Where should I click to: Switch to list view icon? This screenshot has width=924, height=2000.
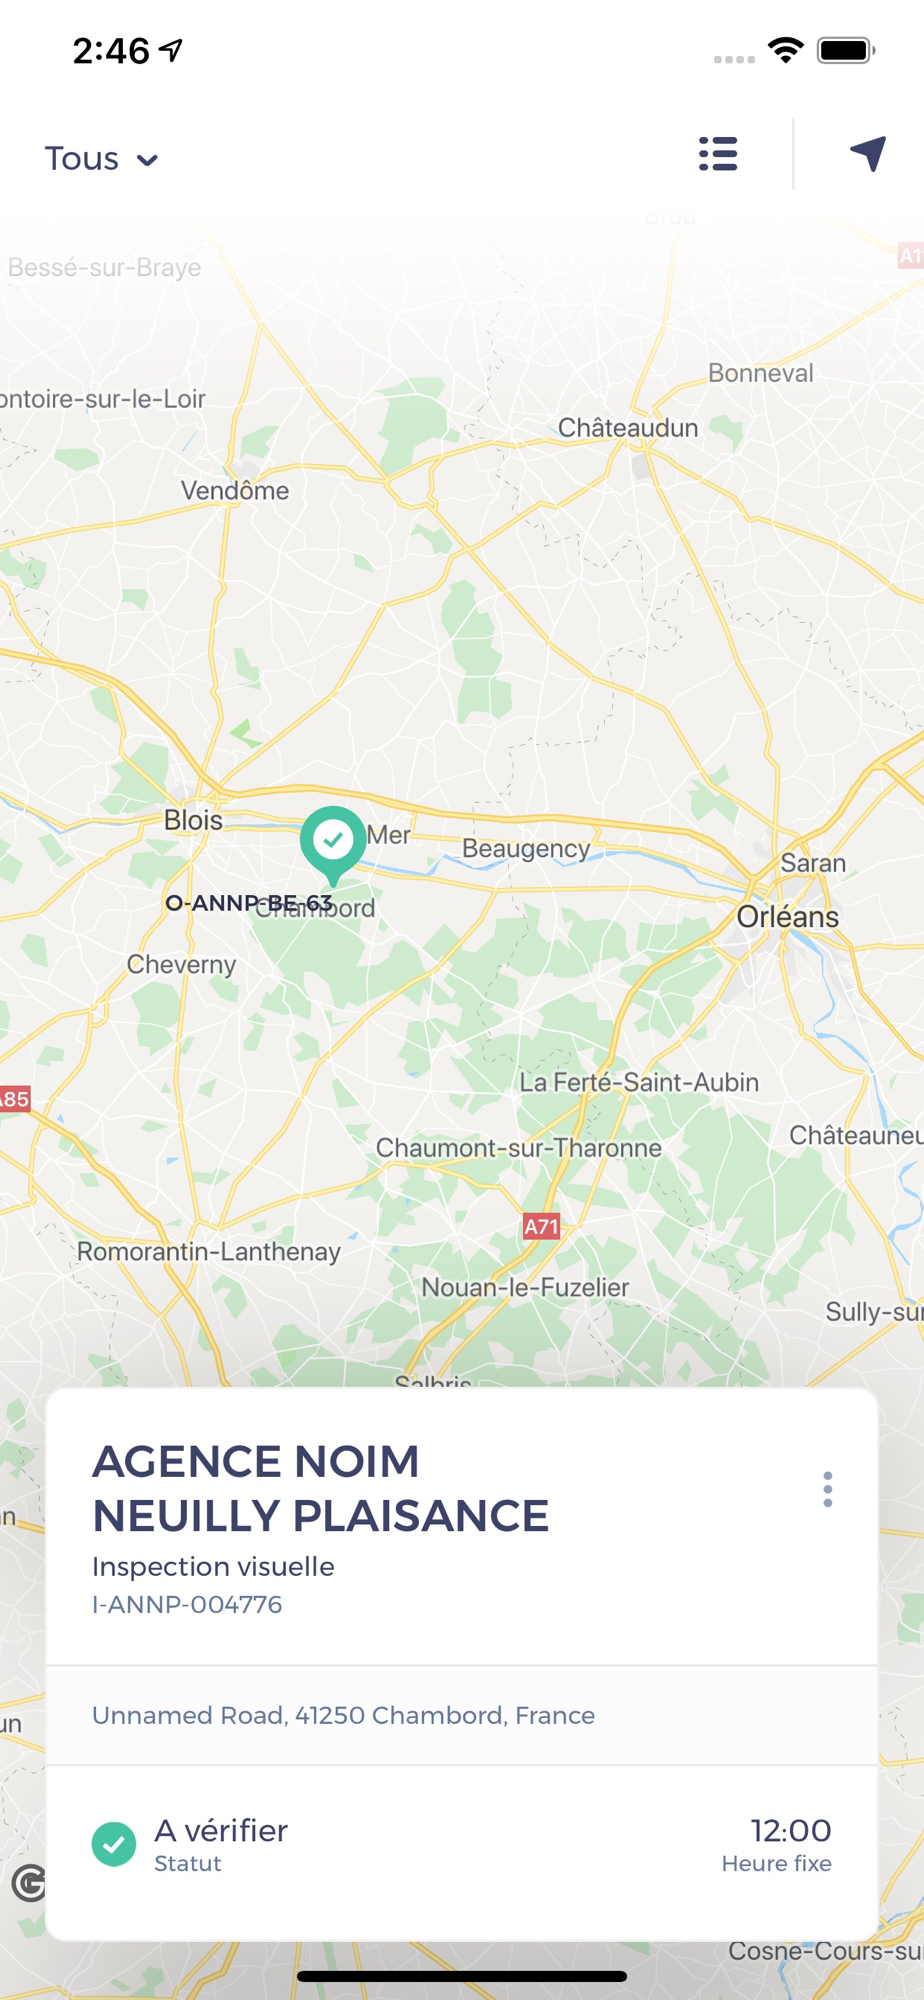(x=718, y=154)
